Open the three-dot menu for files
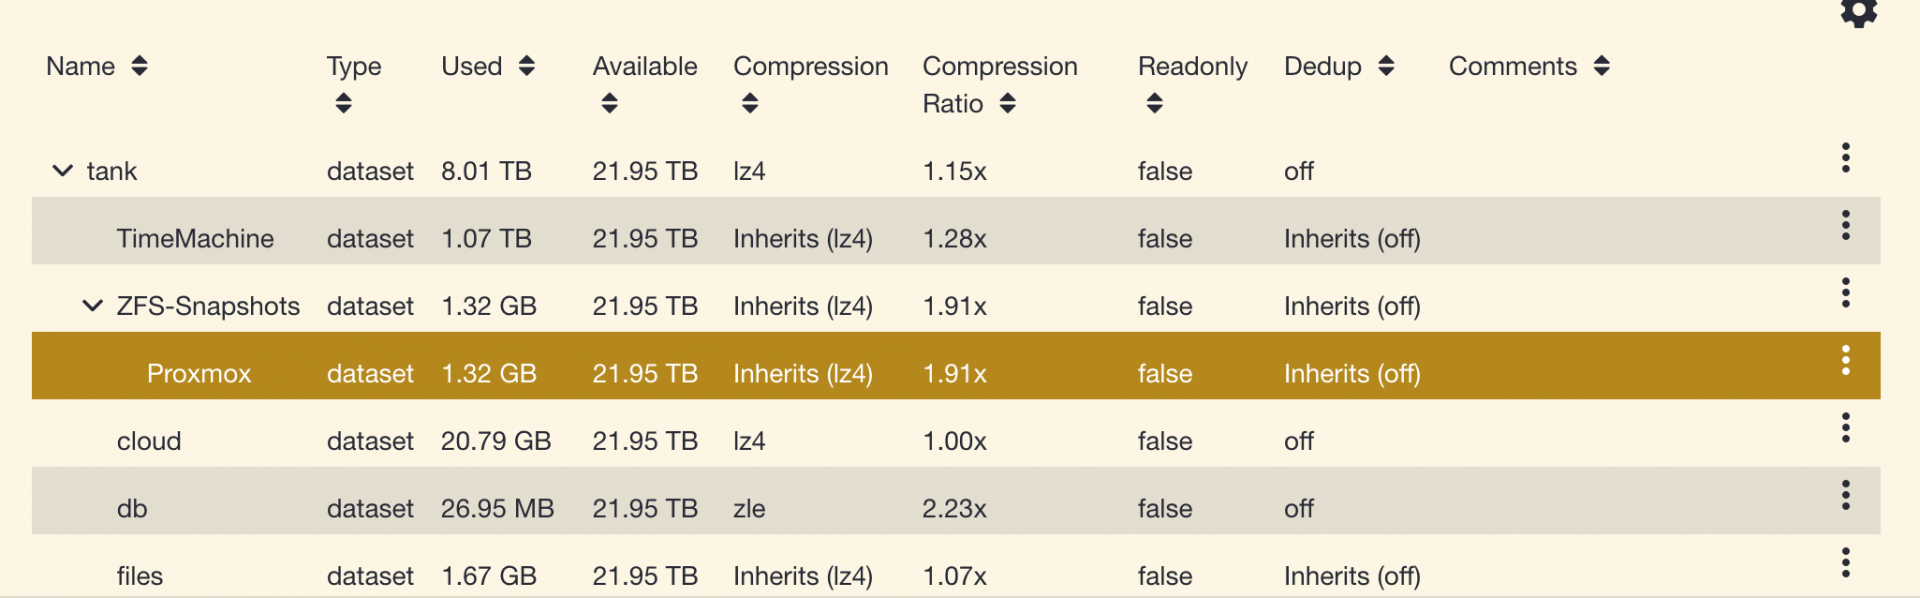This screenshot has height=598, width=1920. (1845, 563)
